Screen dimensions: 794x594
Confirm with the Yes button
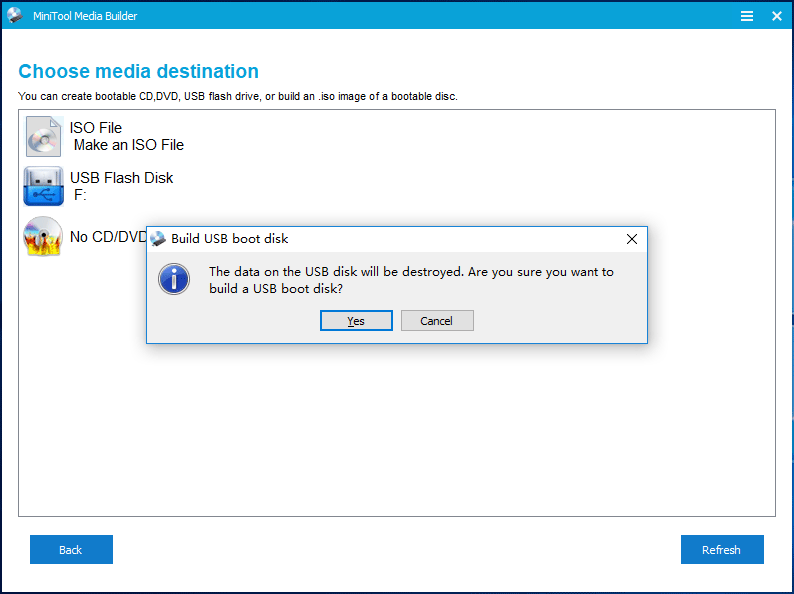pyautogui.click(x=356, y=321)
